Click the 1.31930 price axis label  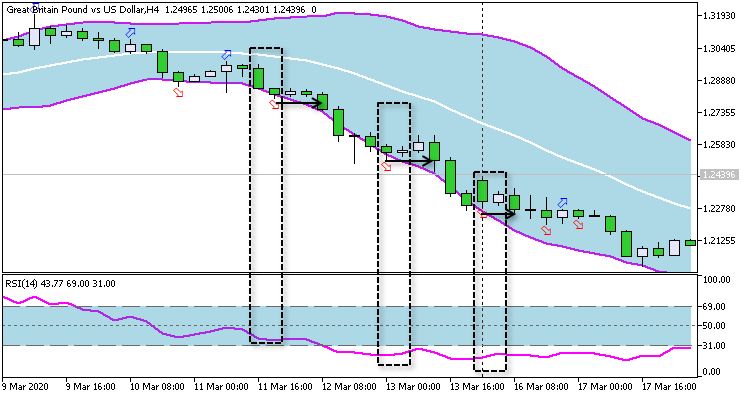point(718,16)
